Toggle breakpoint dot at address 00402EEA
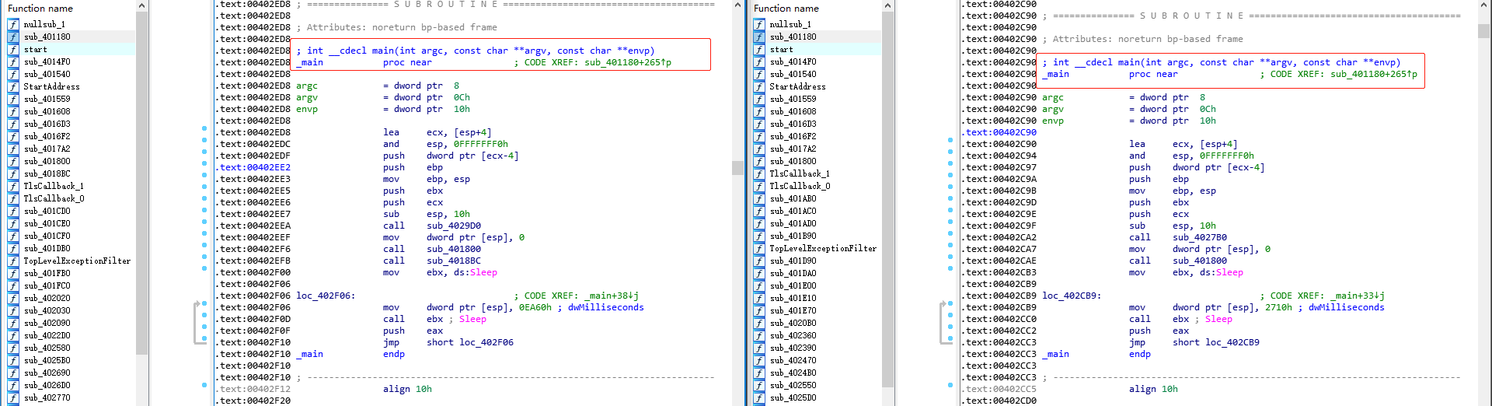The width and height of the screenshot is (1492, 406). pos(204,226)
